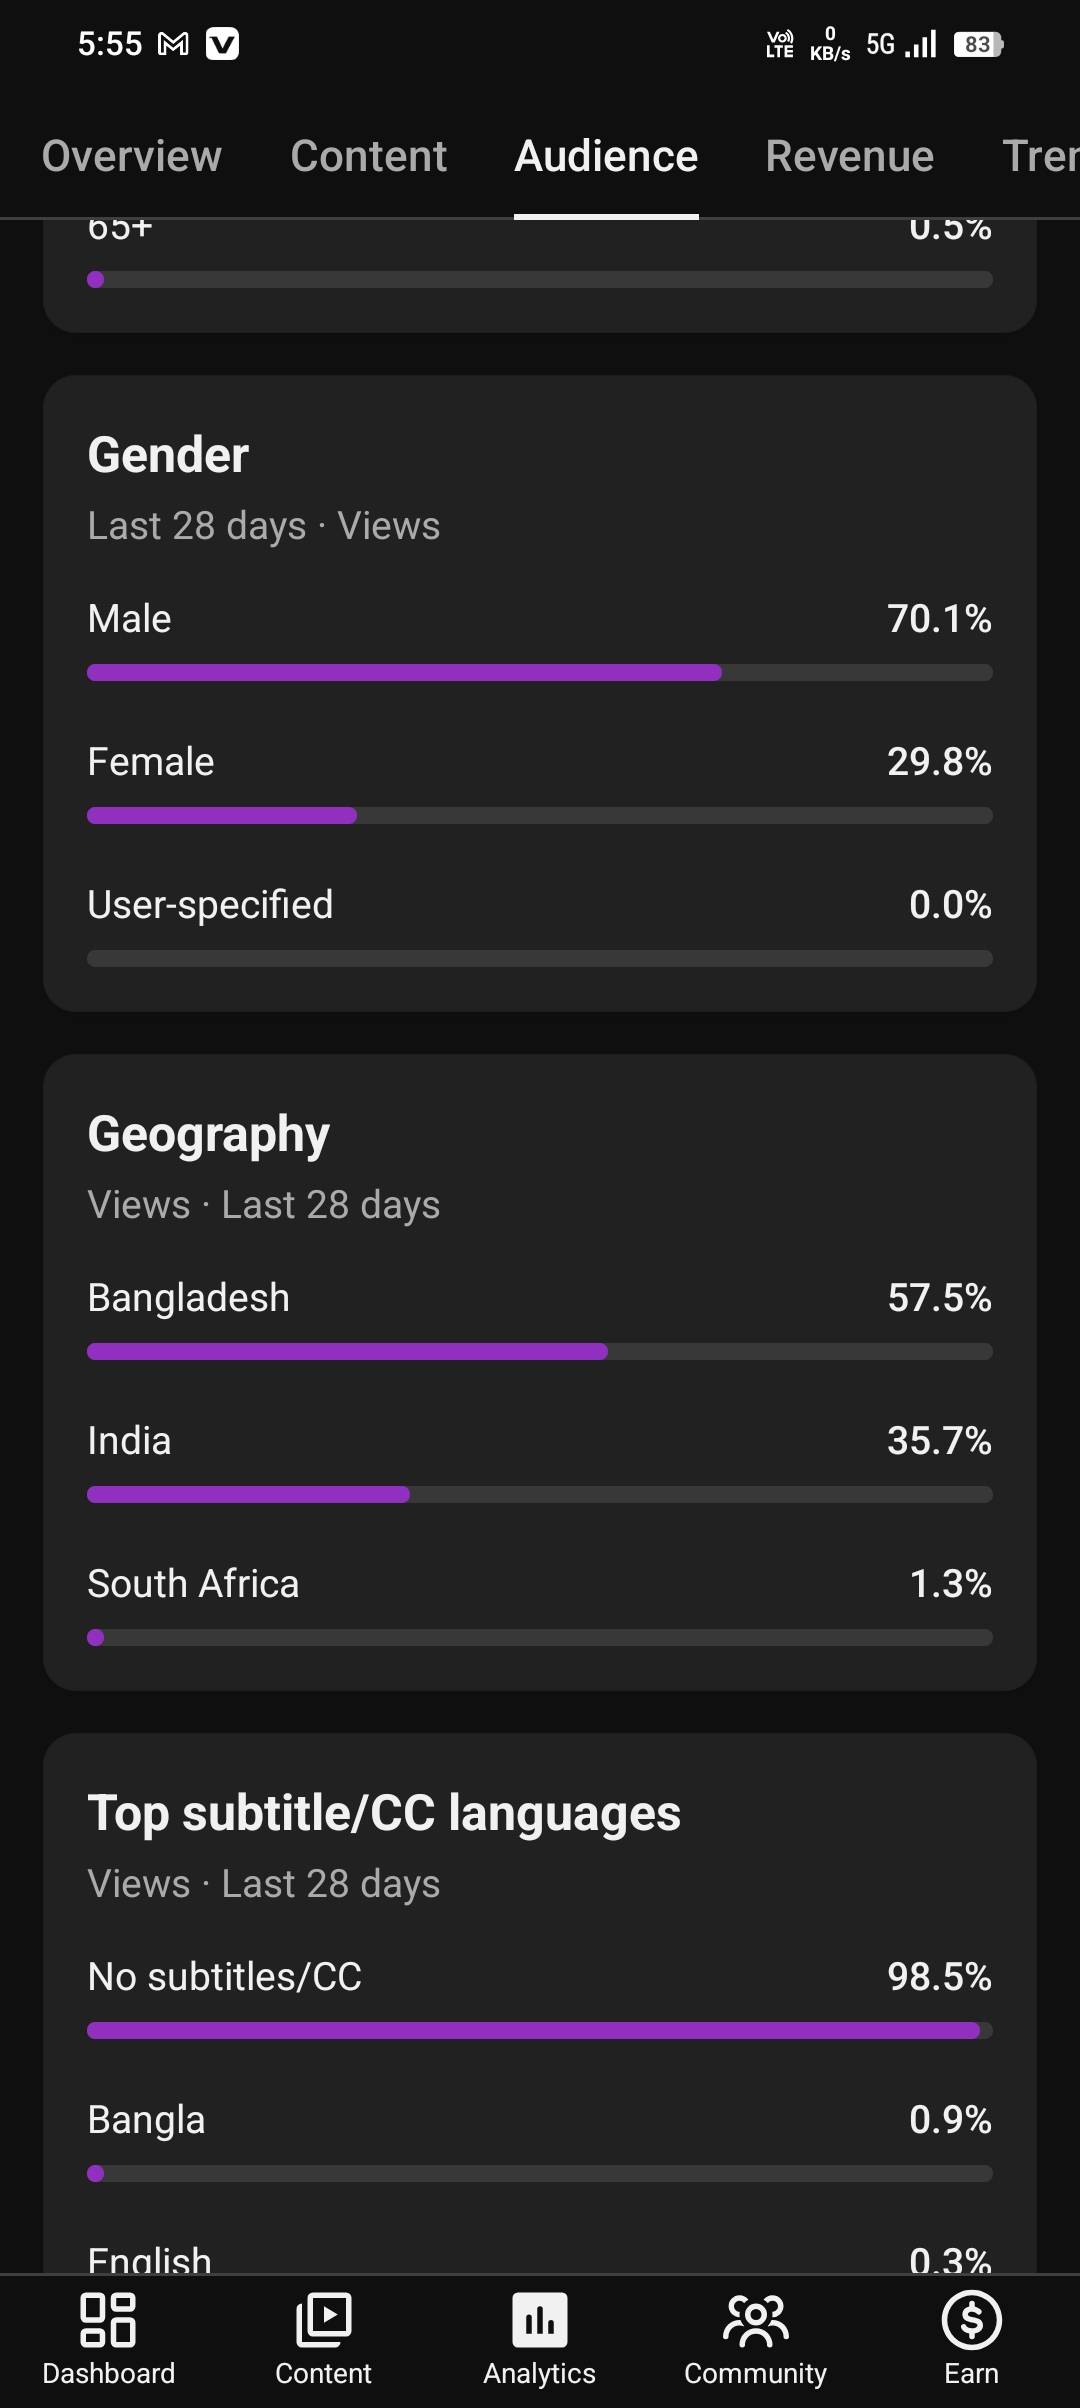Open the Geography card heading
1080x2408 pixels.
[x=208, y=1134]
